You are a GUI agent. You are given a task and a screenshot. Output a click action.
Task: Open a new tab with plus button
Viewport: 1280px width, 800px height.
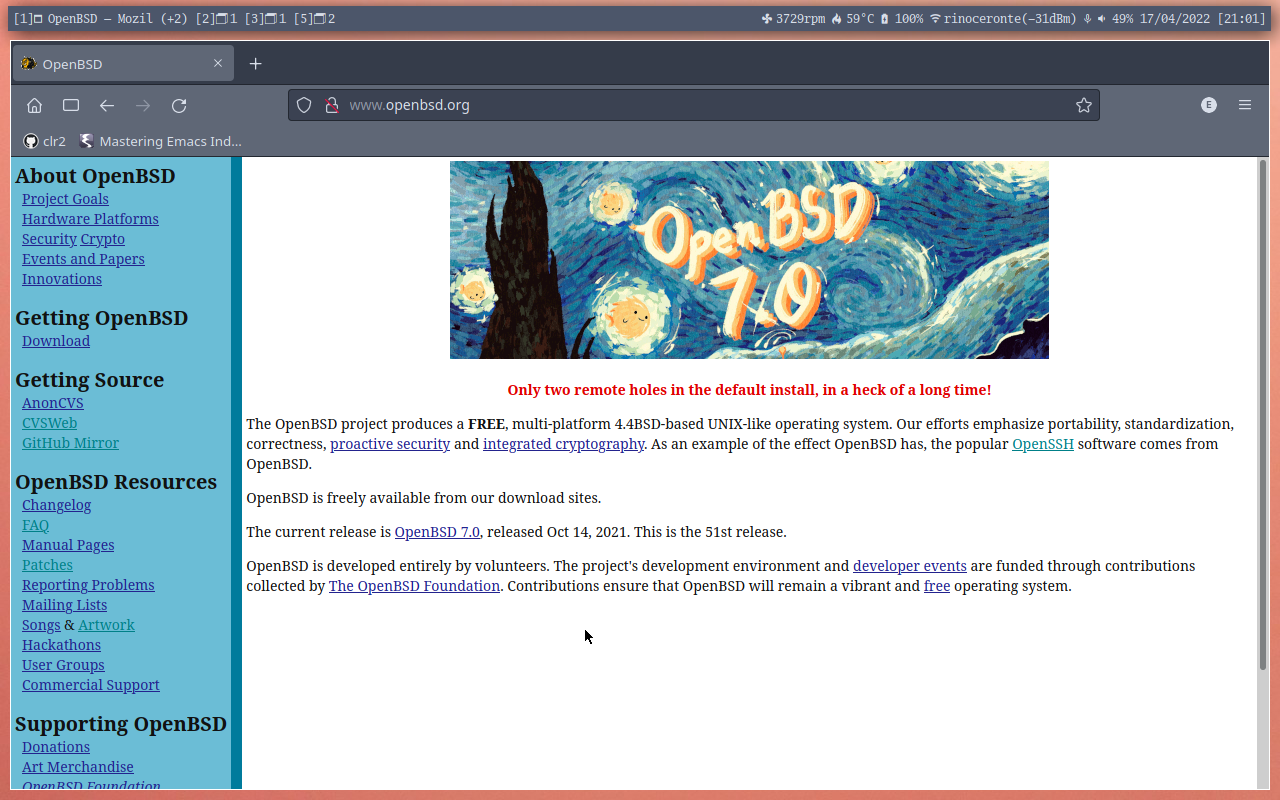[x=255, y=64]
